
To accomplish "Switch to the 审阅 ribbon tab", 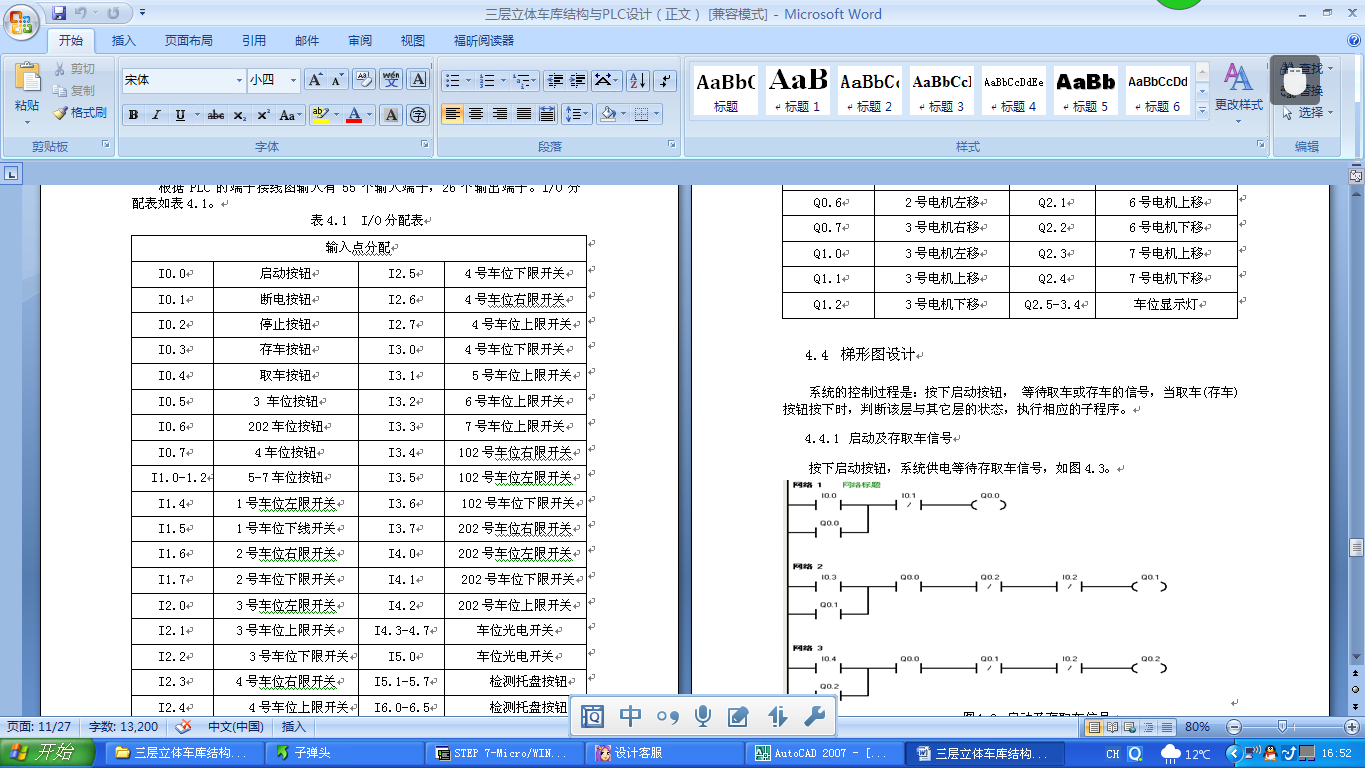I will click(x=360, y=40).
